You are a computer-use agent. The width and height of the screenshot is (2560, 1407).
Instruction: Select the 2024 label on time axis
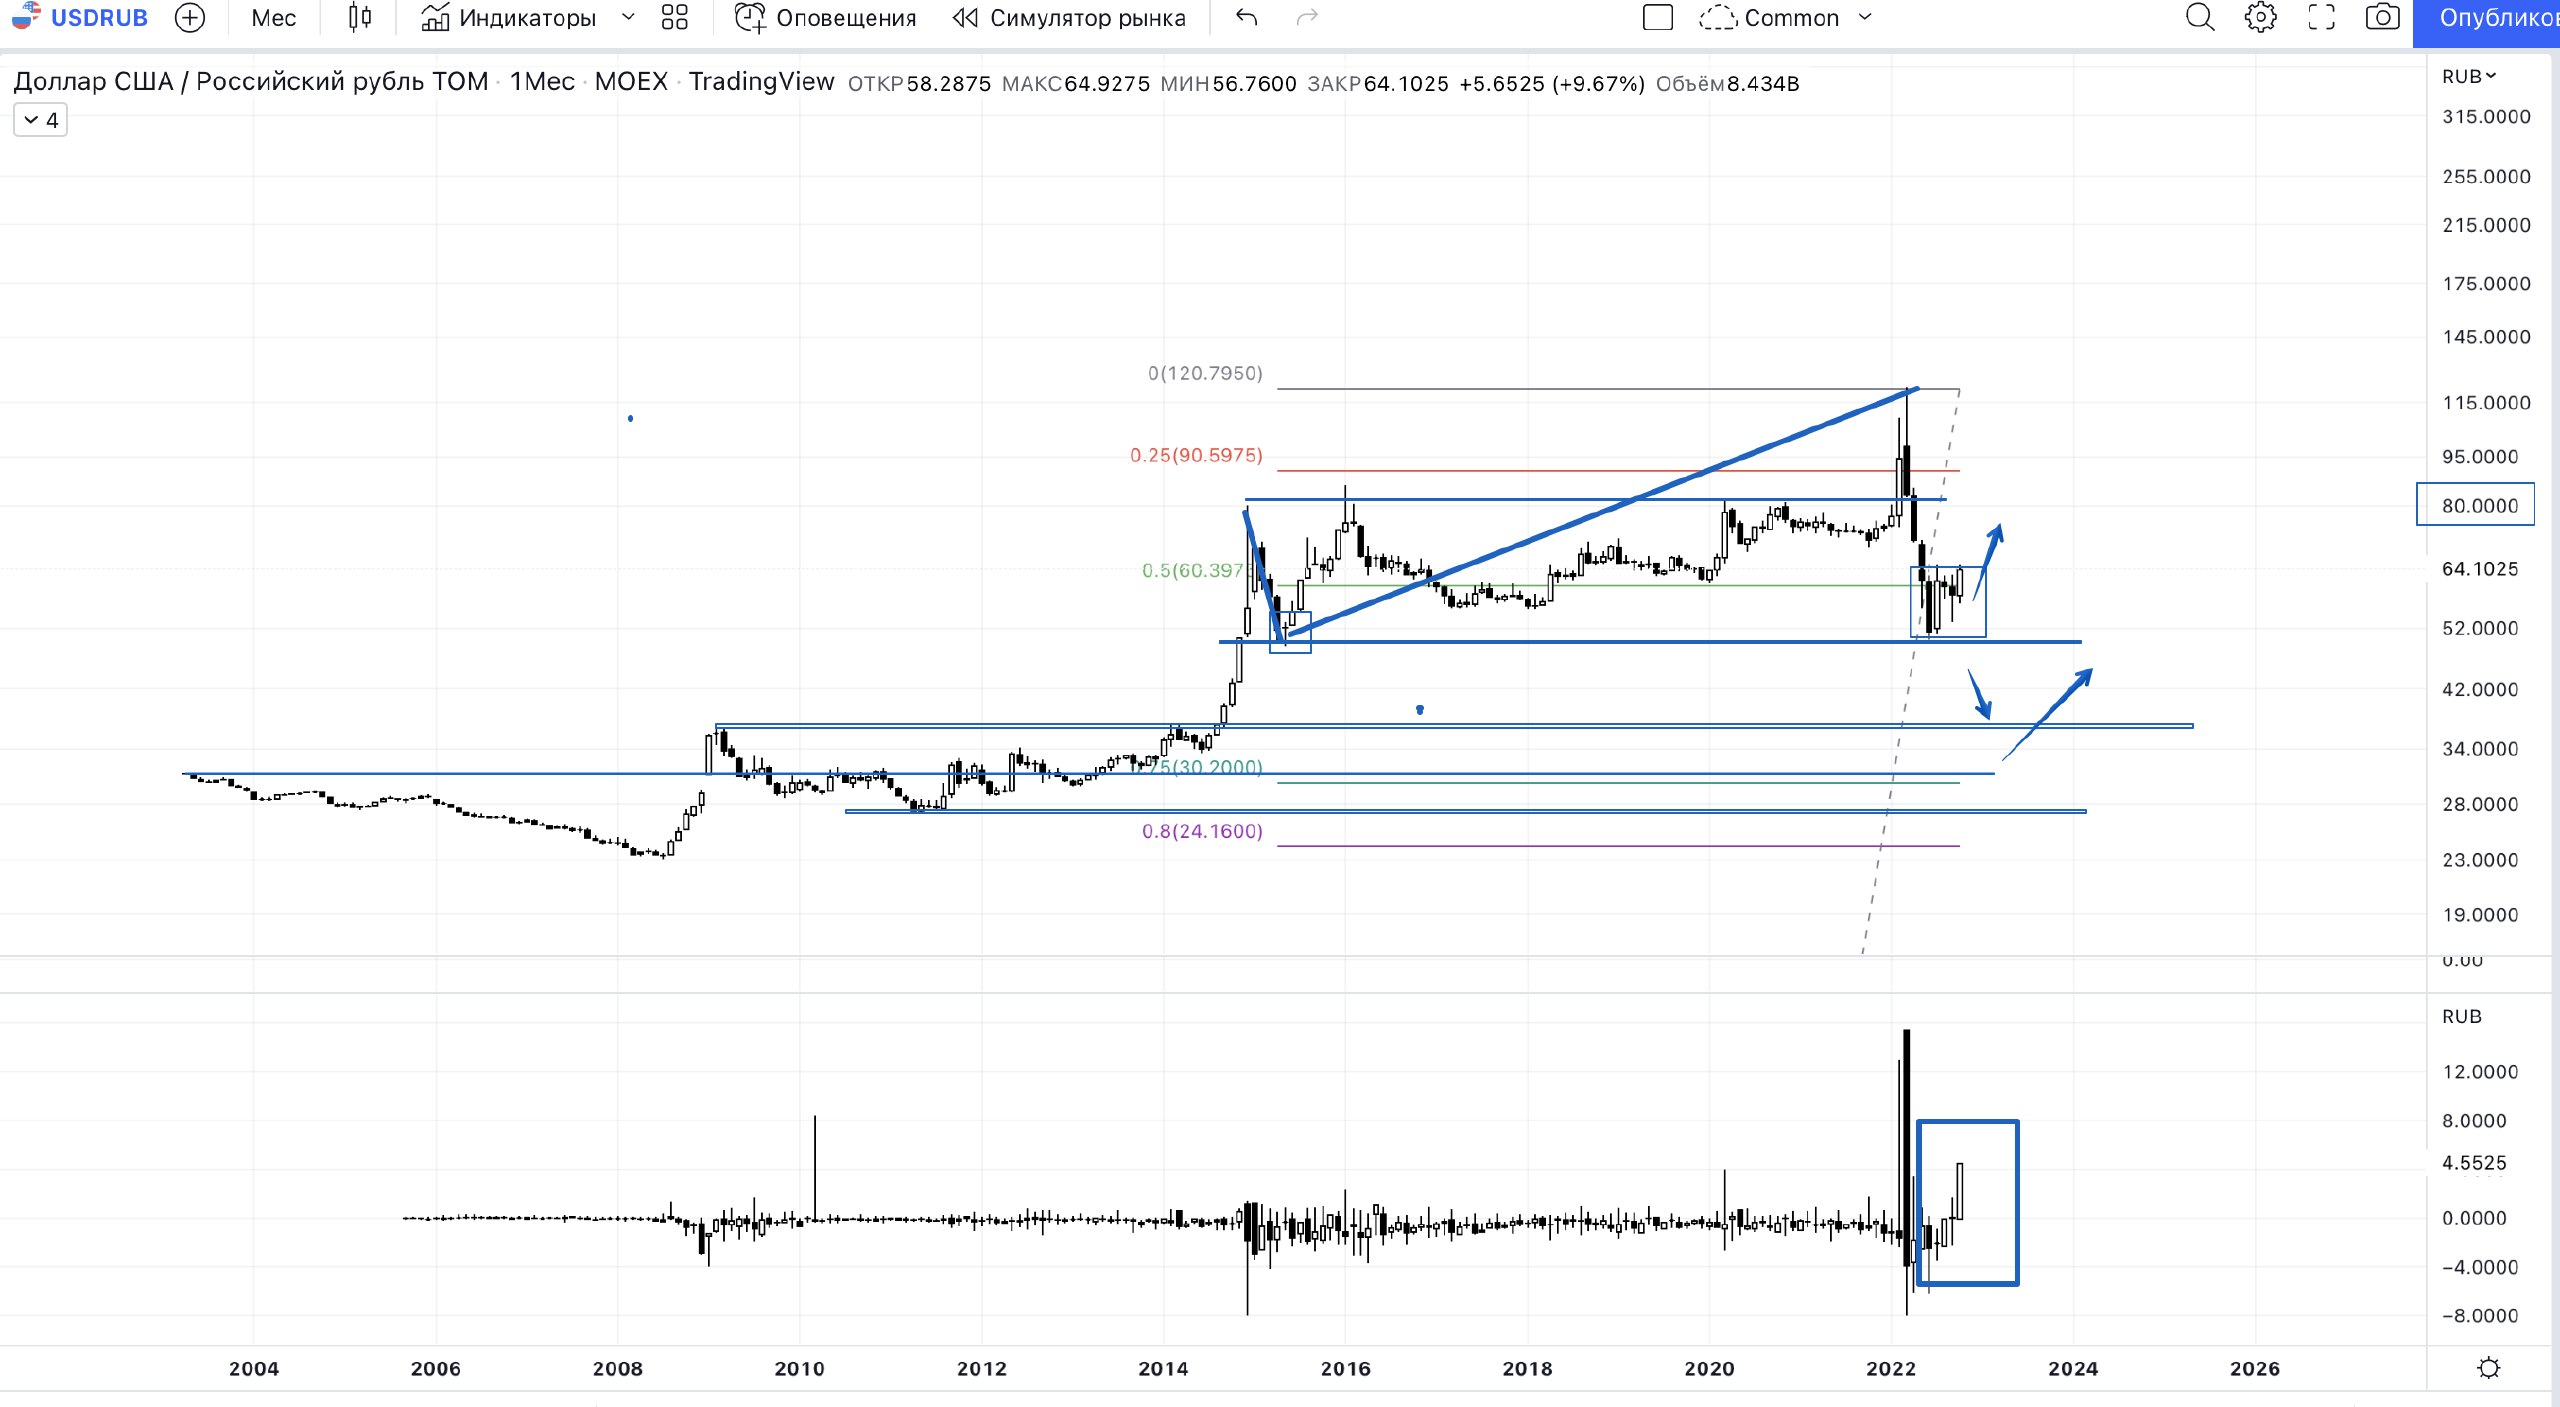[2073, 1369]
